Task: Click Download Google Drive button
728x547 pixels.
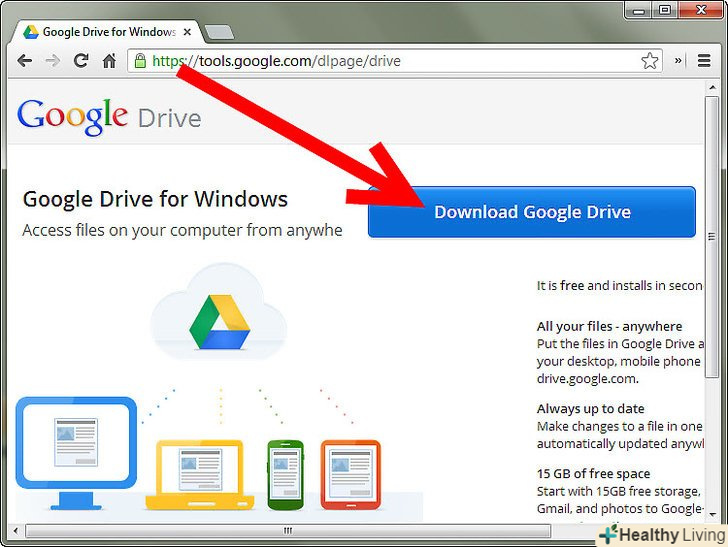Action: point(532,212)
